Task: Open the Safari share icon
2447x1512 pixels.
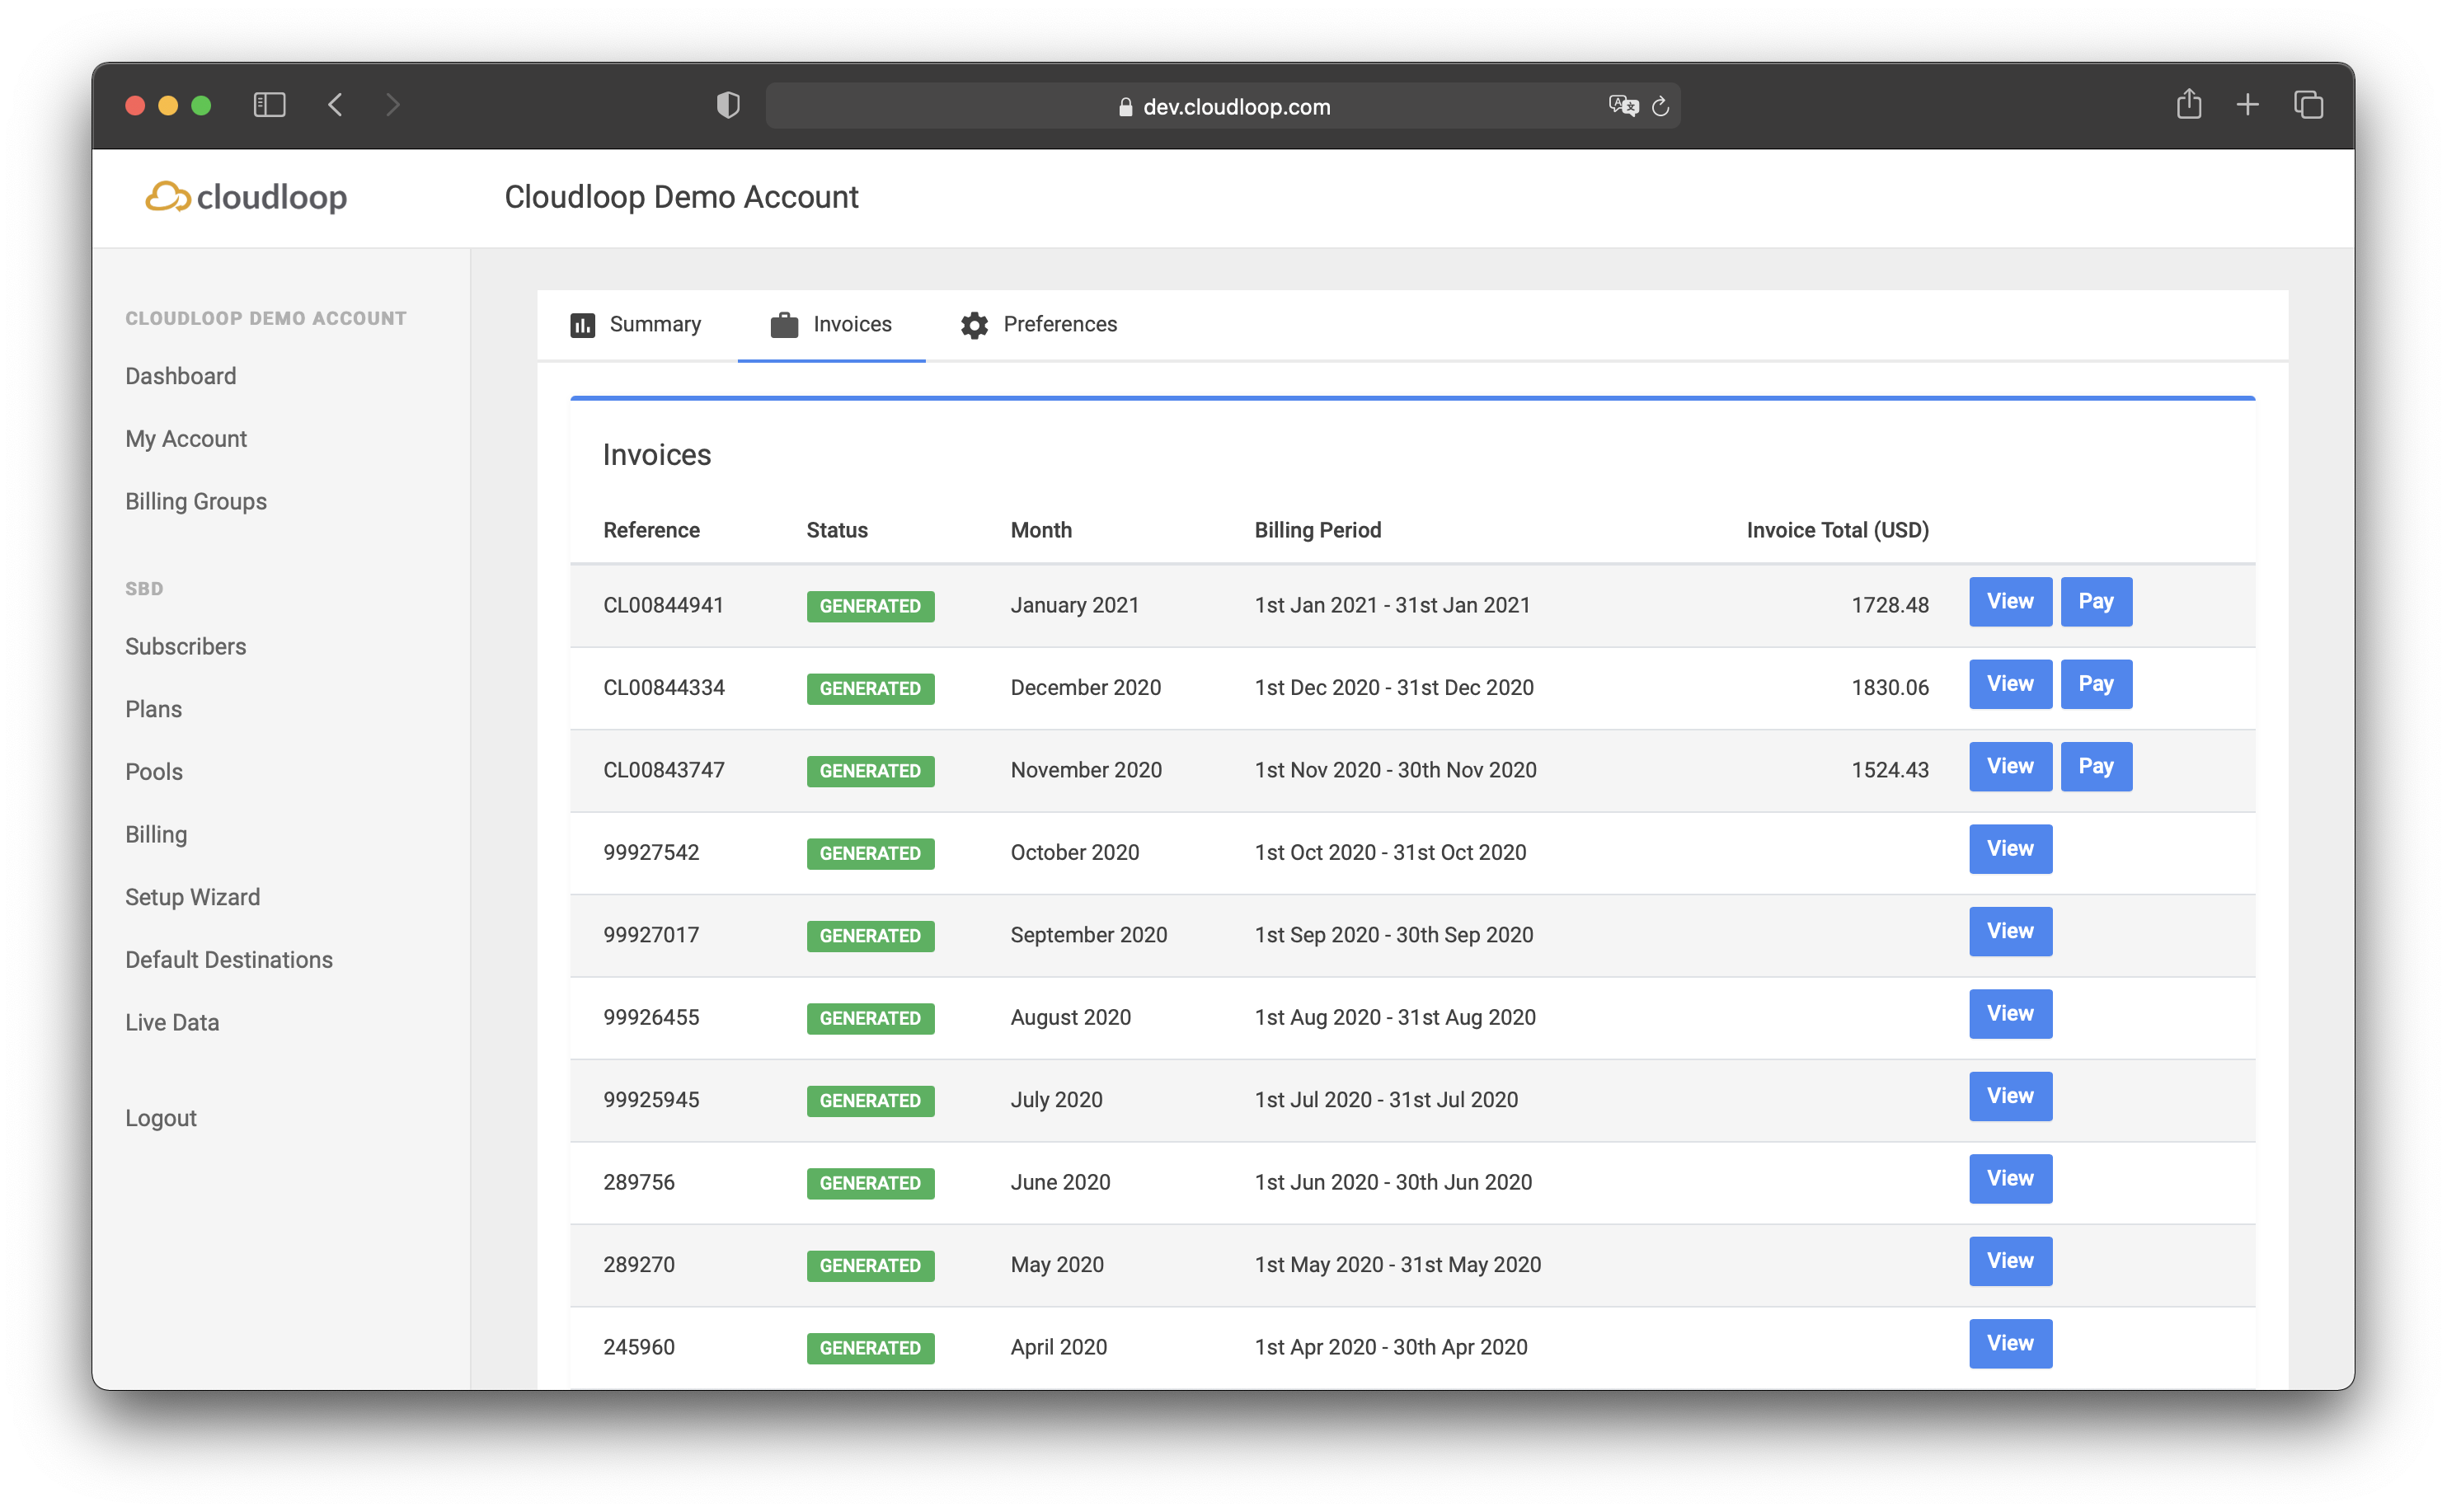Action: tap(2188, 104)
